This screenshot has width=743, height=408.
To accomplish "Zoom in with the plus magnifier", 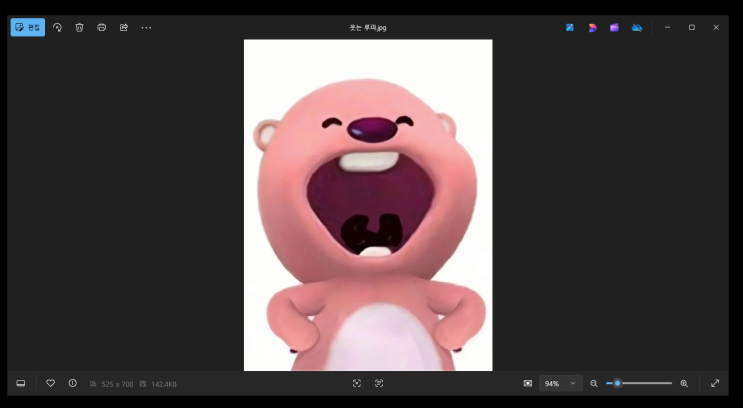I will (x=684, y=383).
